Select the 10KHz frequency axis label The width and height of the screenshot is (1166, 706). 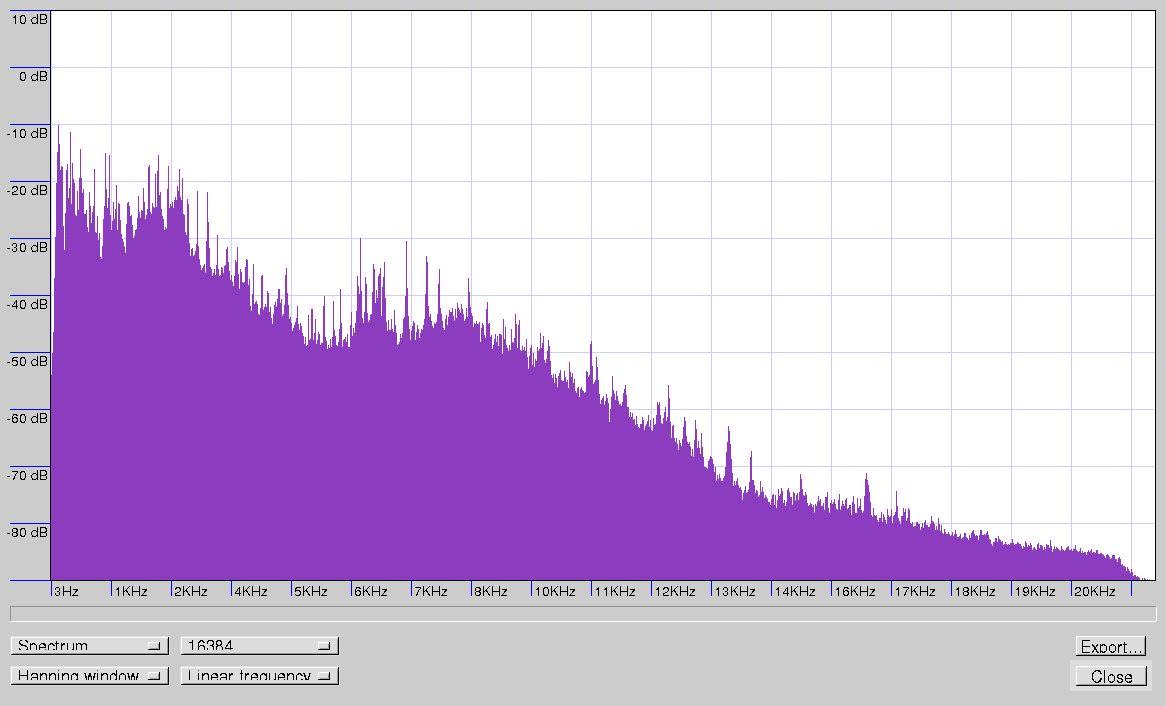pyautogui.click(x=555, y=591)
